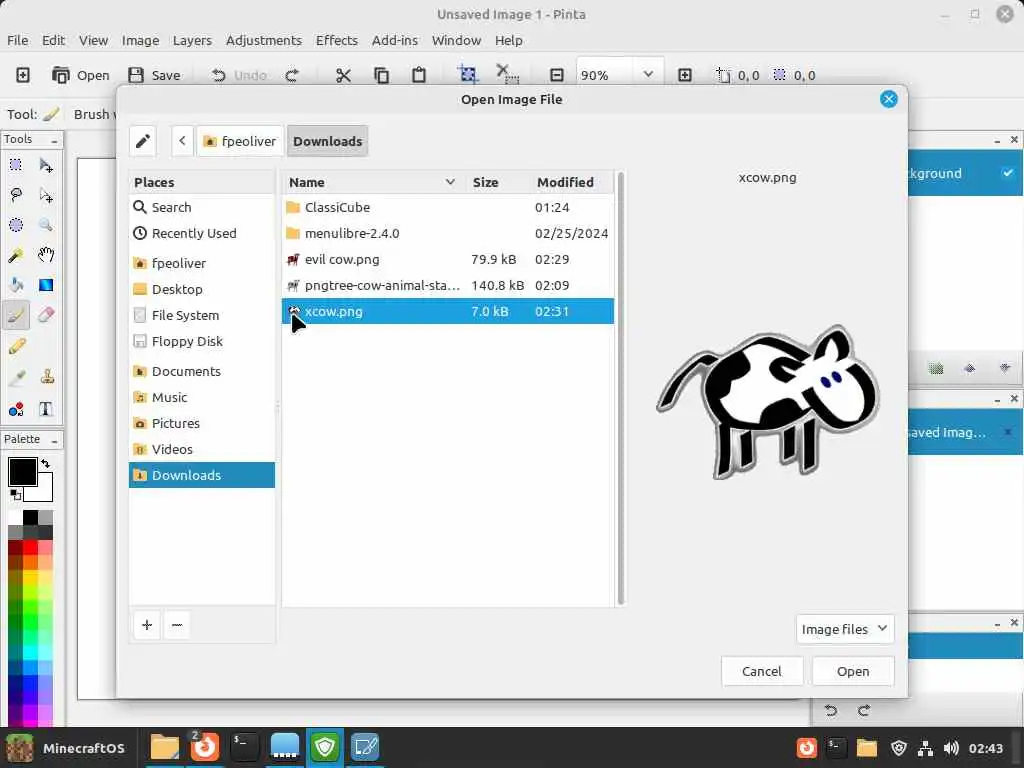Image resolution: width=1024 pixels, height=768 pixels.
Task: Reset colors to black and white
Action: click(16, 495)
